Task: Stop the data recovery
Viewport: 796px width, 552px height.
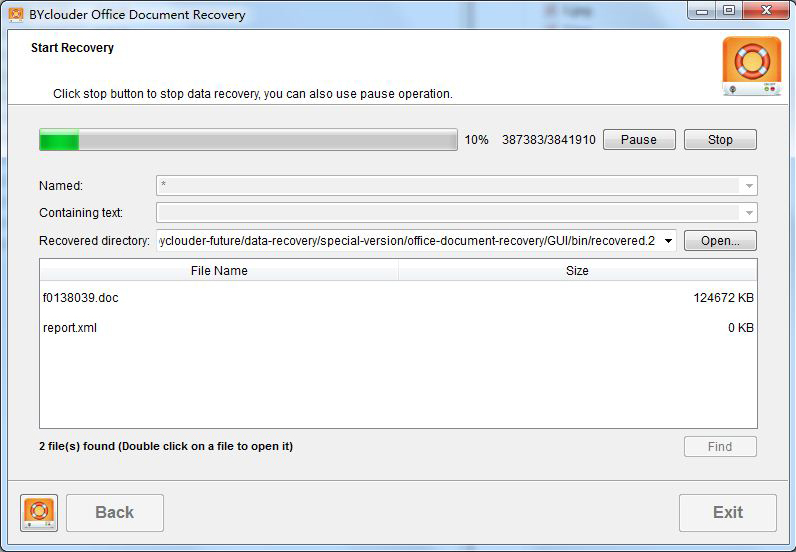Action: 720,140
